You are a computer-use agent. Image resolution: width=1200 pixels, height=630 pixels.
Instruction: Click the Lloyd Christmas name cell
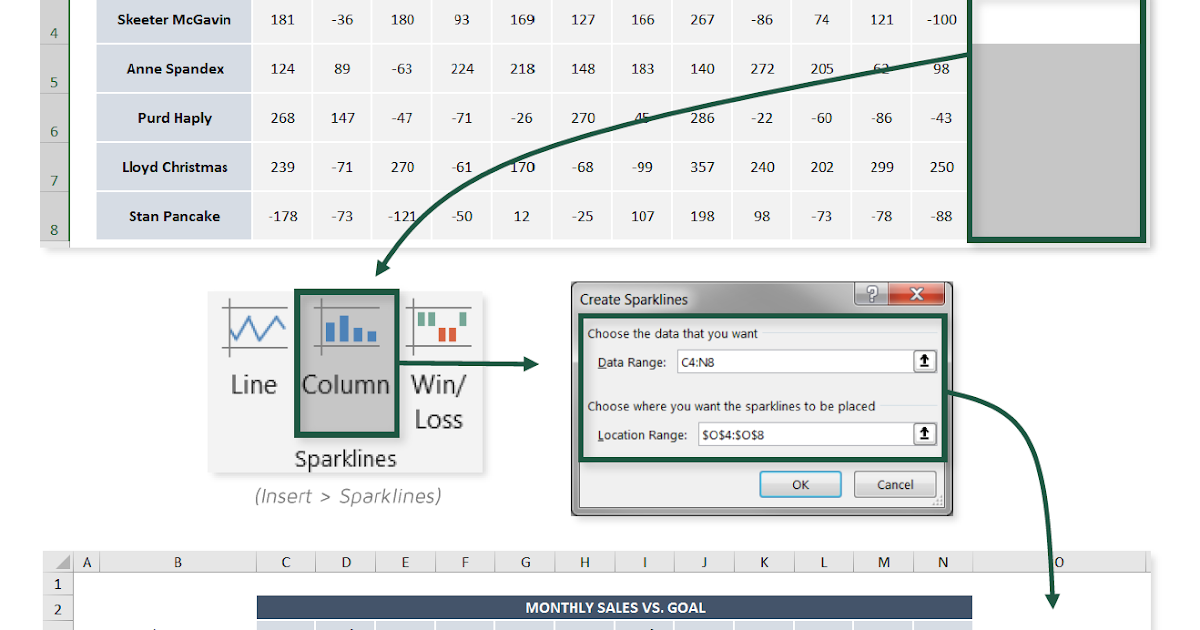173,166
